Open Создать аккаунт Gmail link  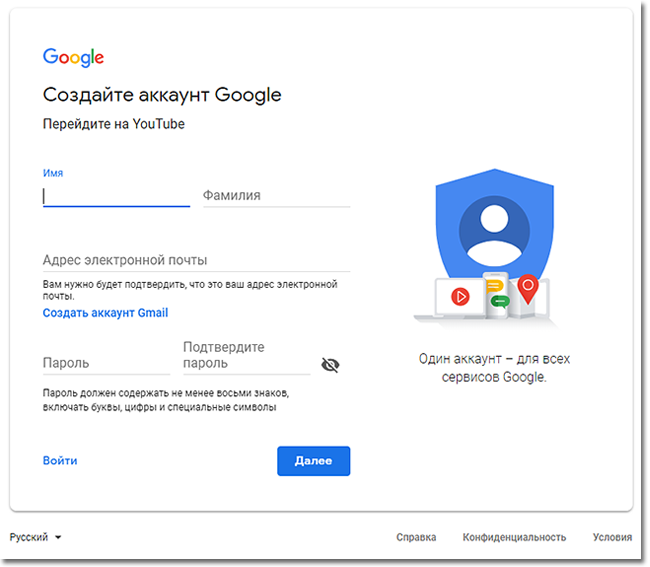[105, 313]
